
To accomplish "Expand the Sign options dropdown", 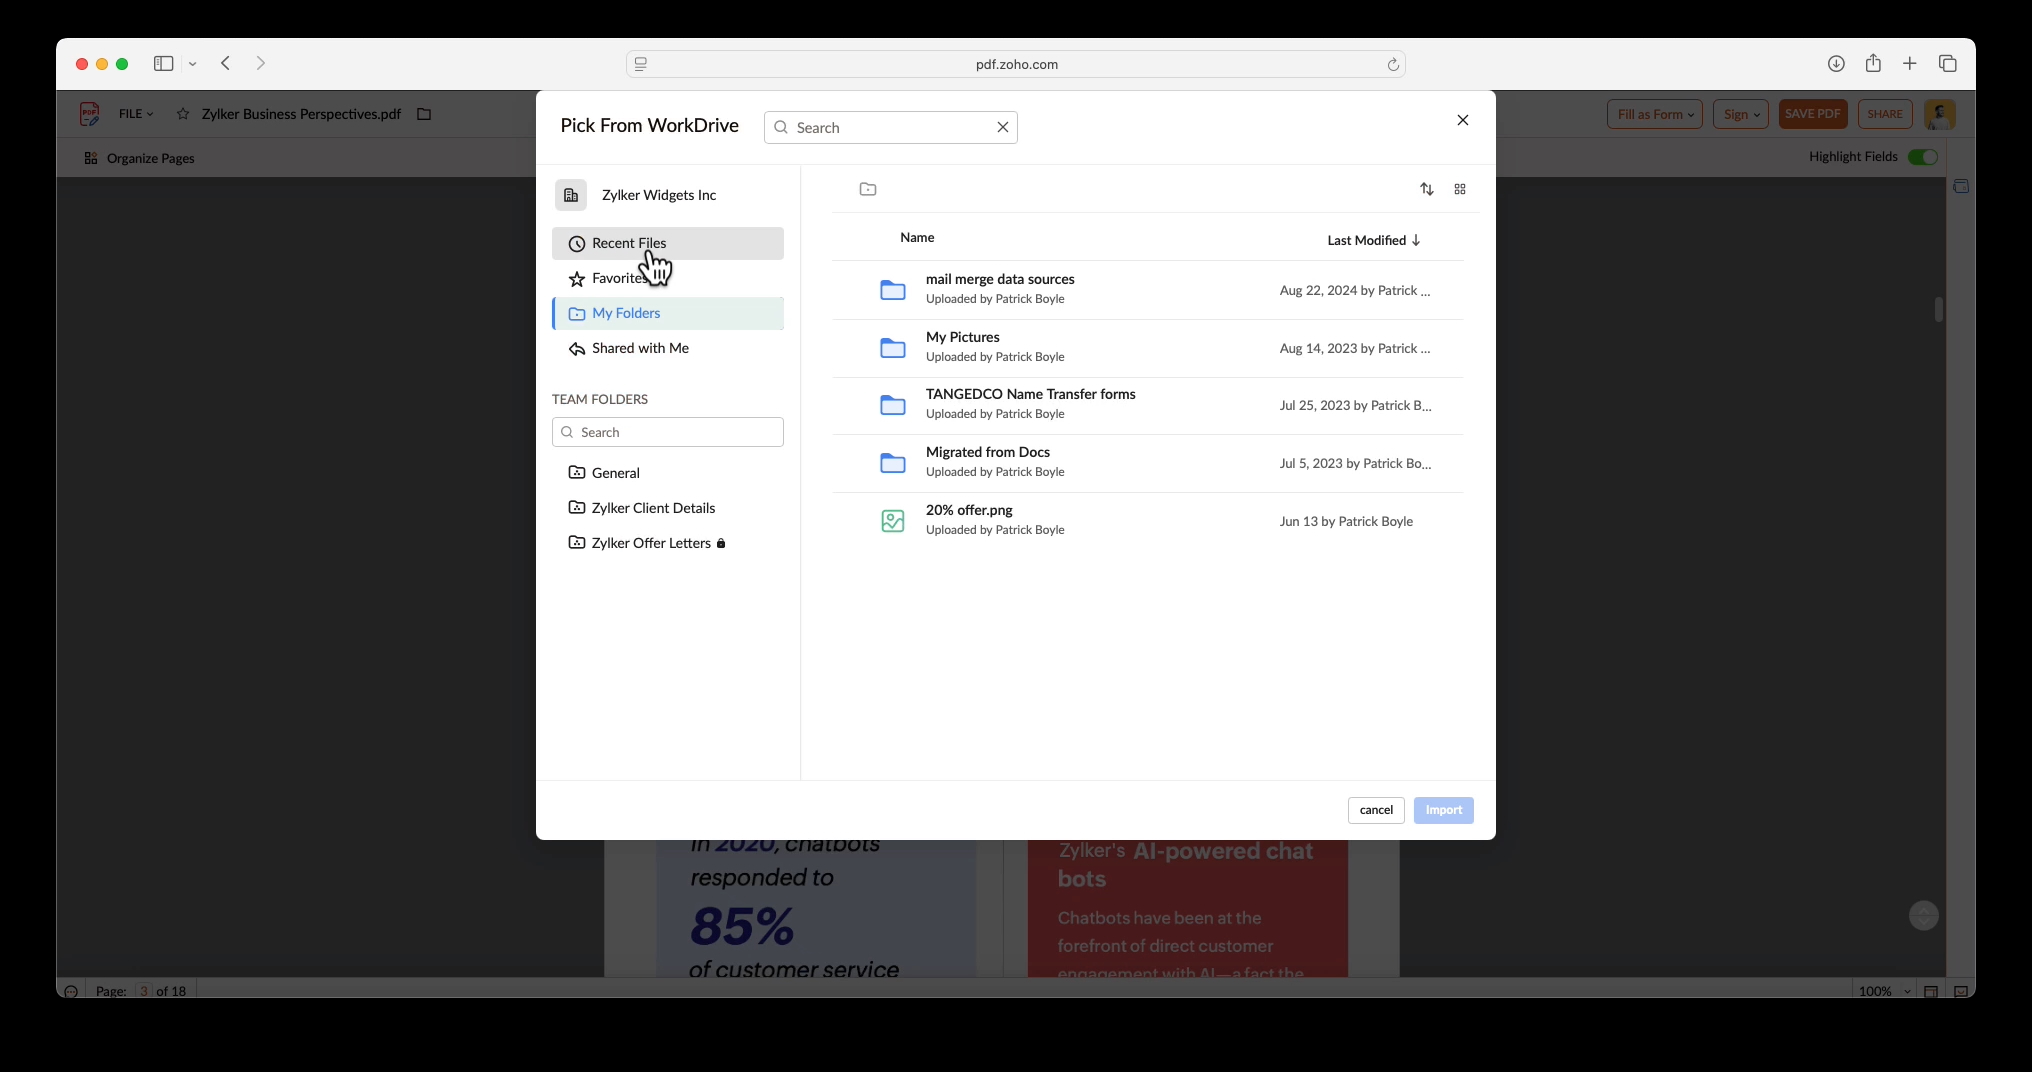I will [x=1740, y=114].
